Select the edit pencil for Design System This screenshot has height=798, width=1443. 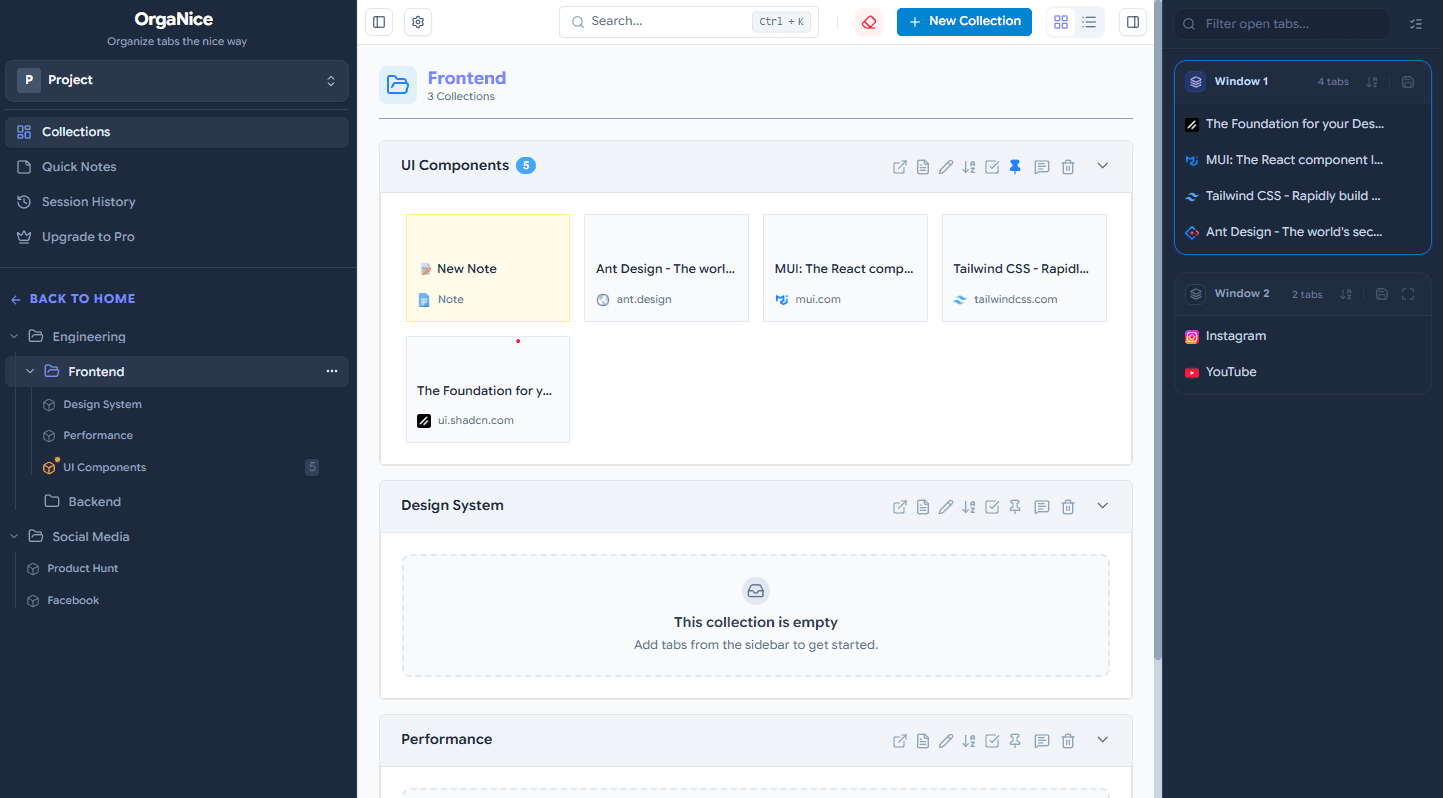tap(946, 506)
